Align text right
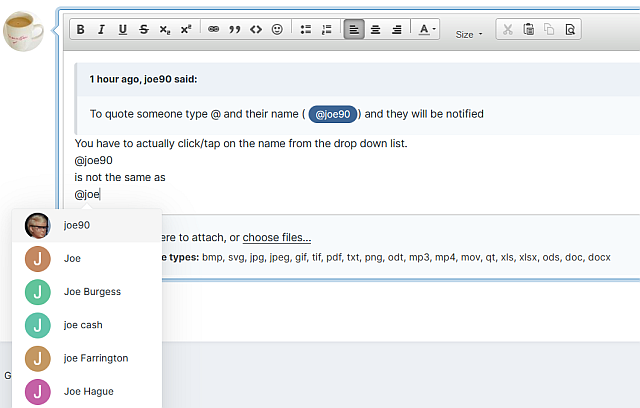The height and width of the screenshot is (408, 640). tap(397, 29)
